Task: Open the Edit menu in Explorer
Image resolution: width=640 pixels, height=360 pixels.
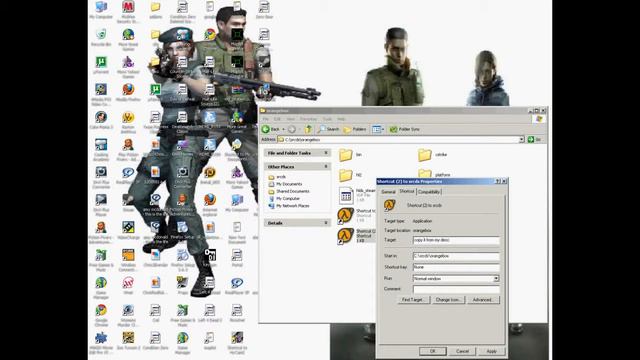Action: [x=277, y=119]
